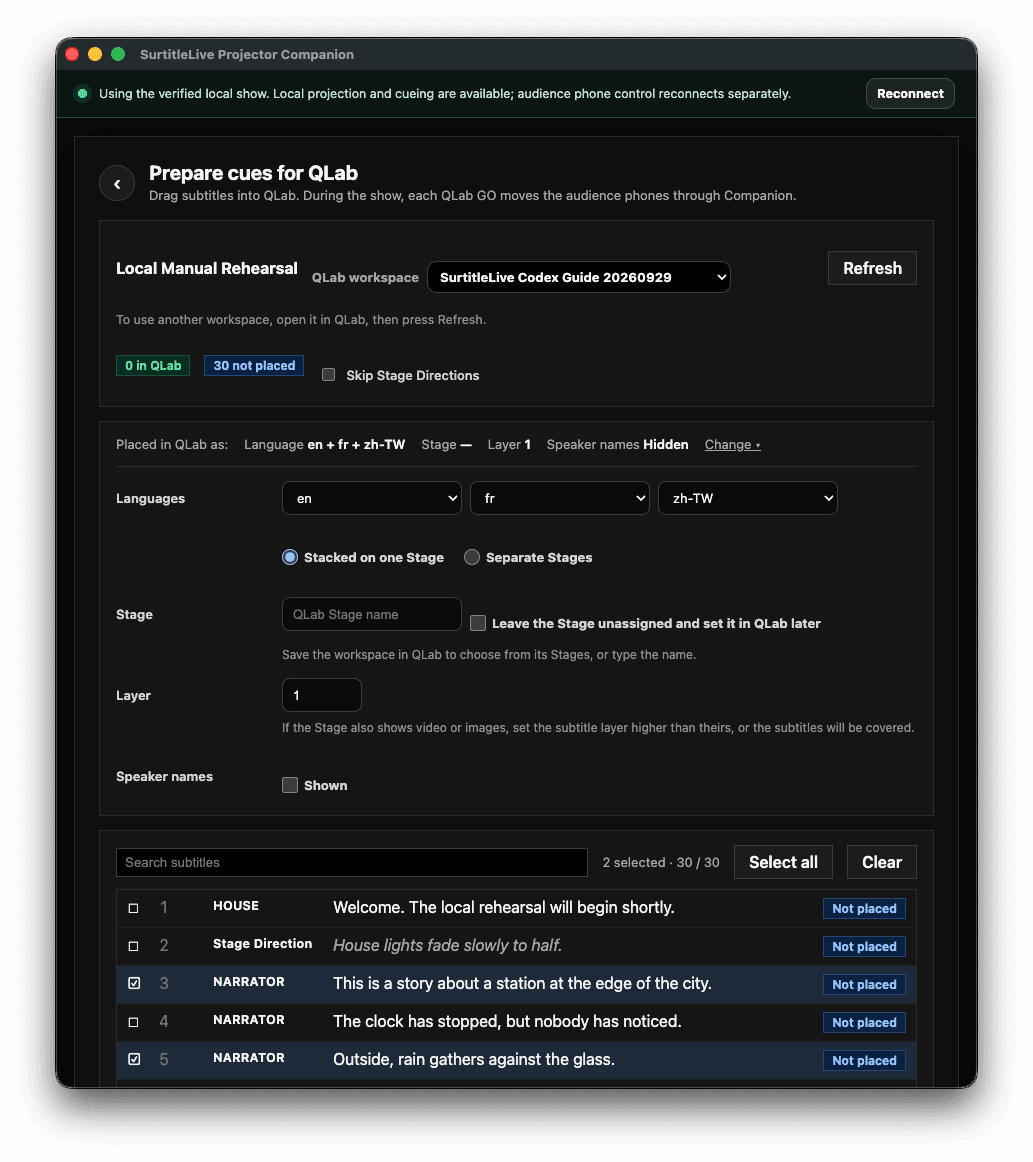Click the '30 not placed' badge
This screenshot has height=1162, width=1033.
(x=254, y=365)
